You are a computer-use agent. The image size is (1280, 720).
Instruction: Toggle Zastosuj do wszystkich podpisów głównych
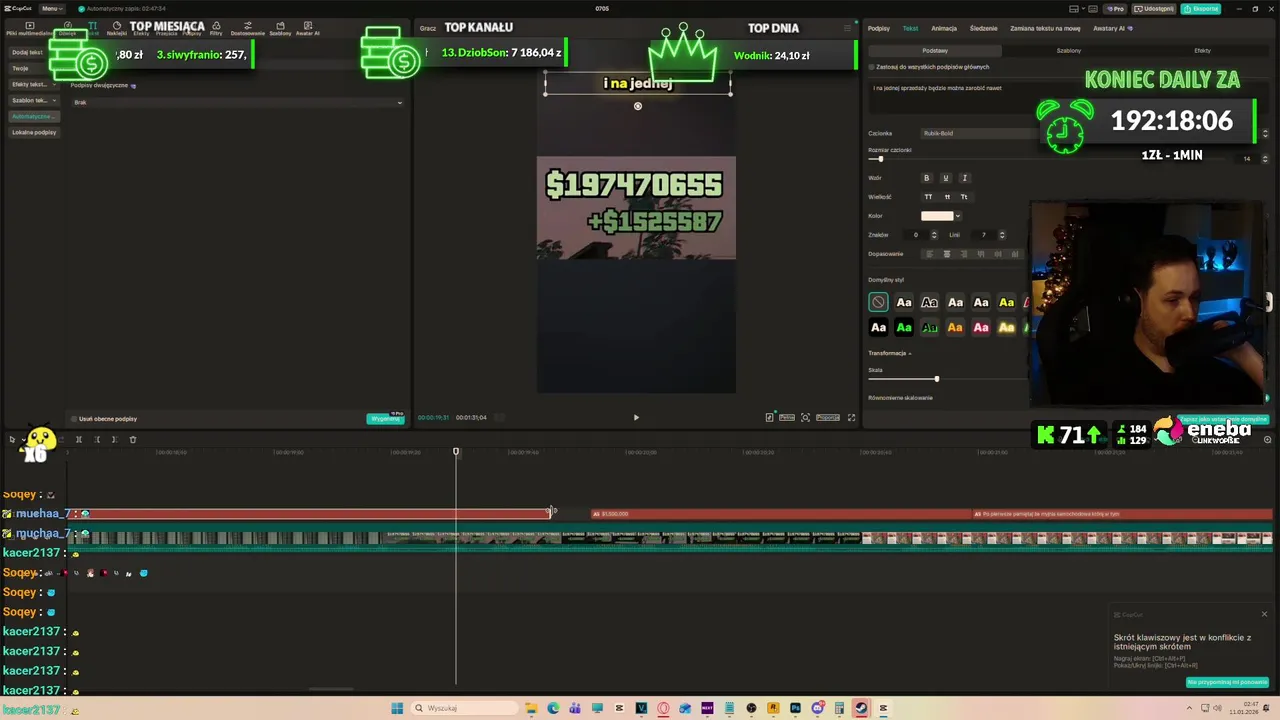[x=872, y=67]
